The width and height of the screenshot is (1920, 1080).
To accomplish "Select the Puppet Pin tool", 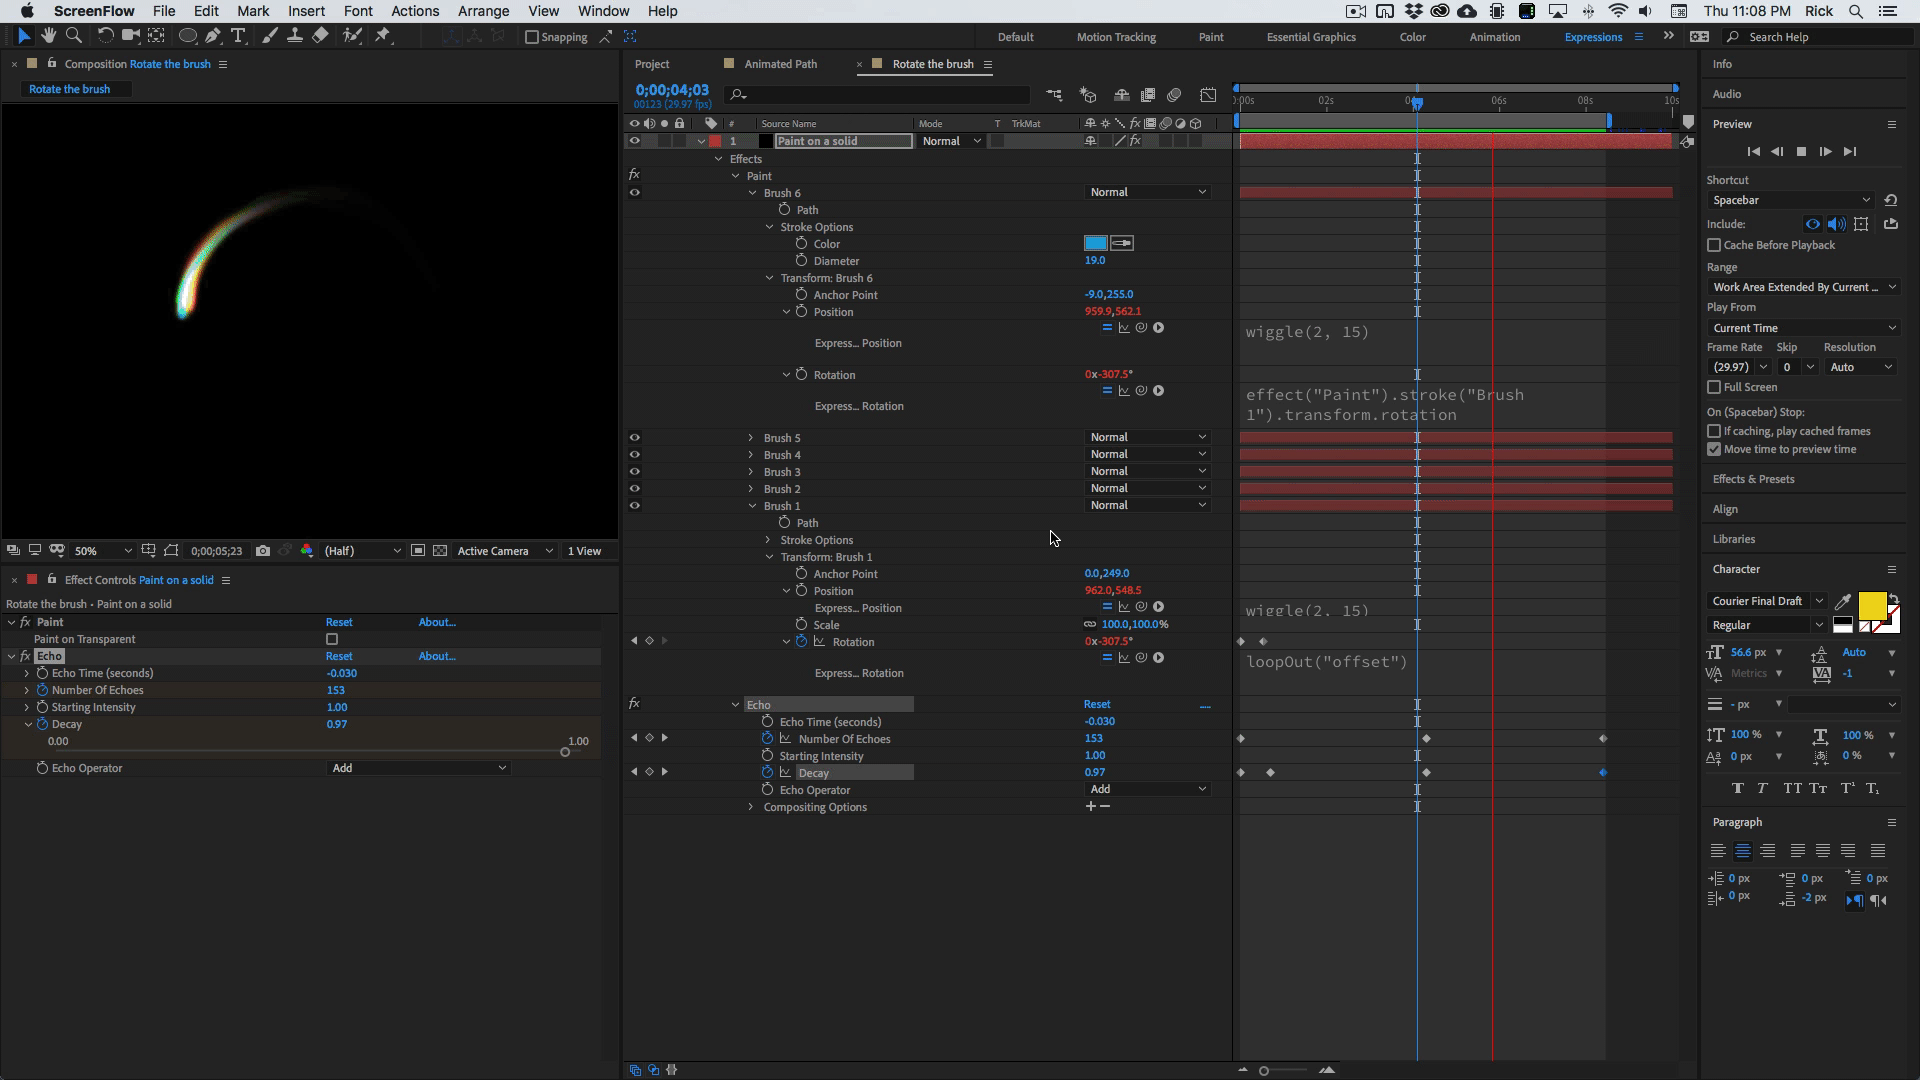I will click(x=383, y=36).
